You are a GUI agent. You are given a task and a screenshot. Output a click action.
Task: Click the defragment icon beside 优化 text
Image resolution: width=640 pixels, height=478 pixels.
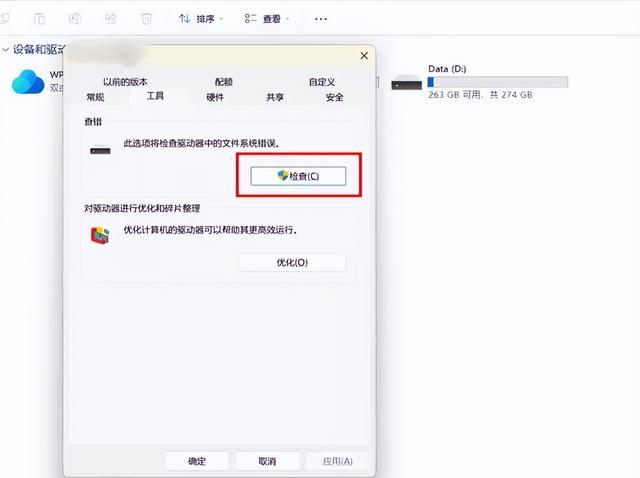(x=100, y=236)
